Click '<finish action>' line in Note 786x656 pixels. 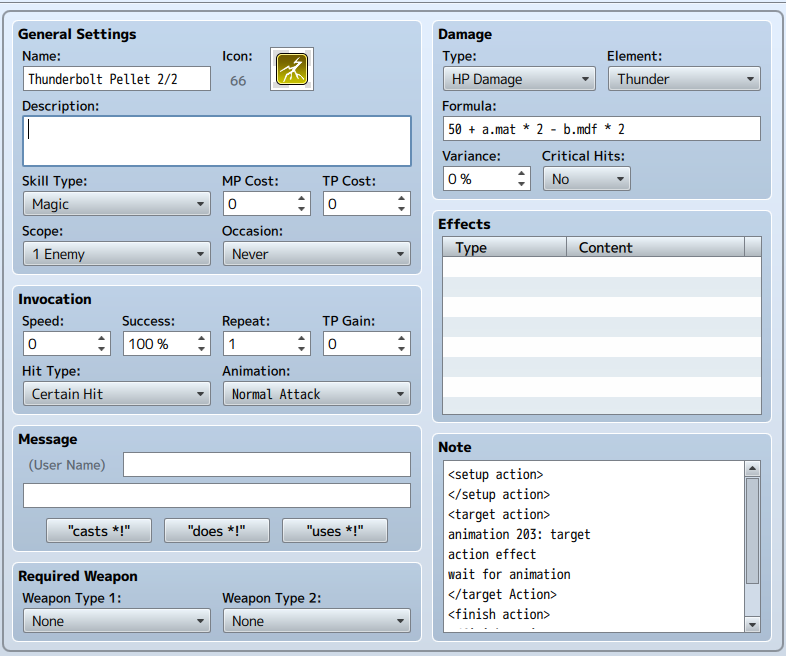click(499, 614)
